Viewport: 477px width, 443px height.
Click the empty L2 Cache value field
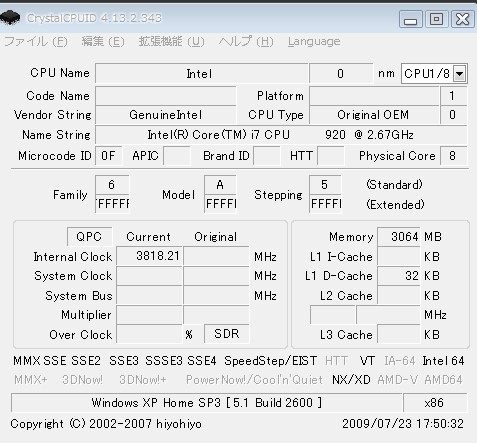click(x=399, y=295)
